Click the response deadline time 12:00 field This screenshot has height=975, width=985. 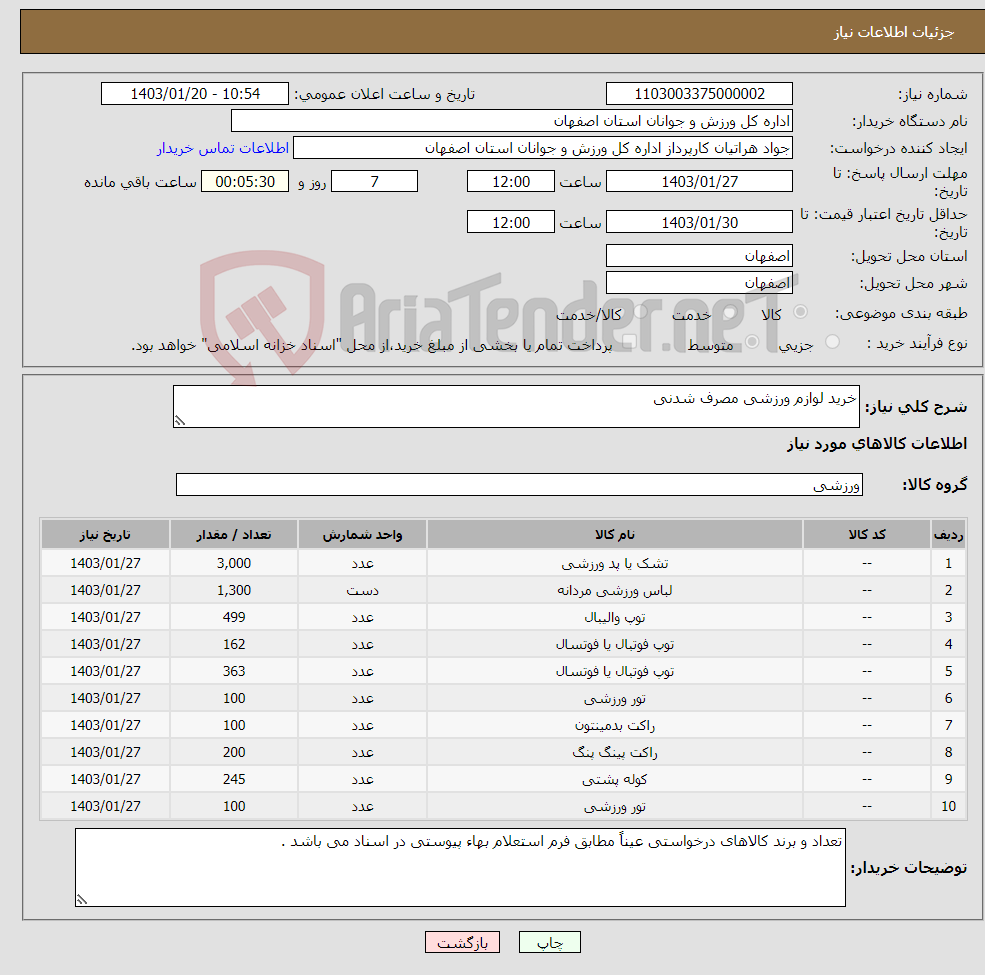click(511, 182)
